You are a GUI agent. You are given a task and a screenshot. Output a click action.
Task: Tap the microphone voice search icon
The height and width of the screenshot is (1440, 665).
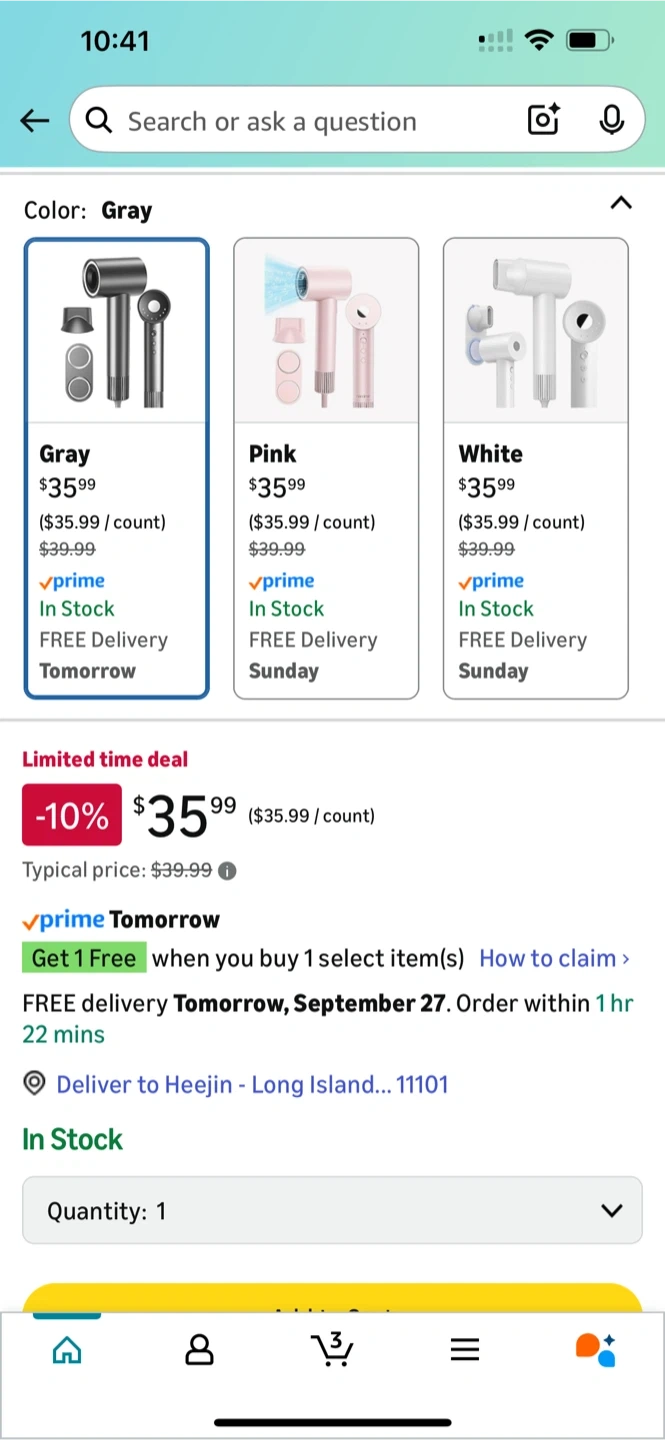point(611,121)
